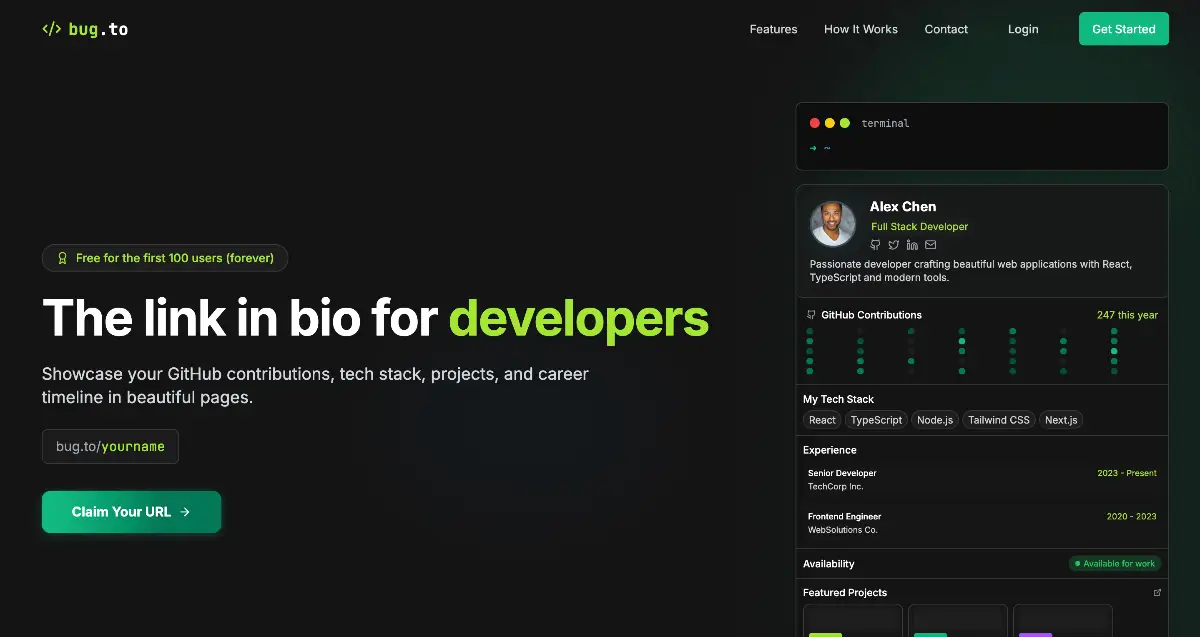Click the '2023 - Present' date text
This screenshot has width=1200, height=637.
coord(1127,473)
